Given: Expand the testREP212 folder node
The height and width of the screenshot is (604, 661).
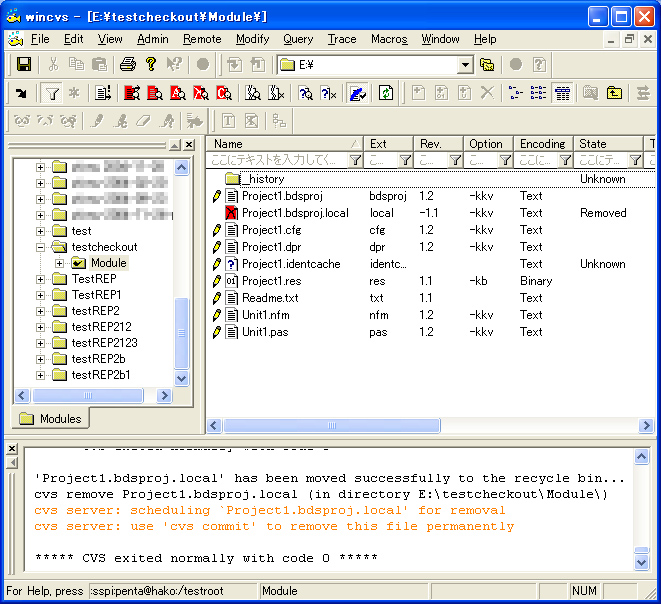Looking at the screenshot, I should coord(40,327).
